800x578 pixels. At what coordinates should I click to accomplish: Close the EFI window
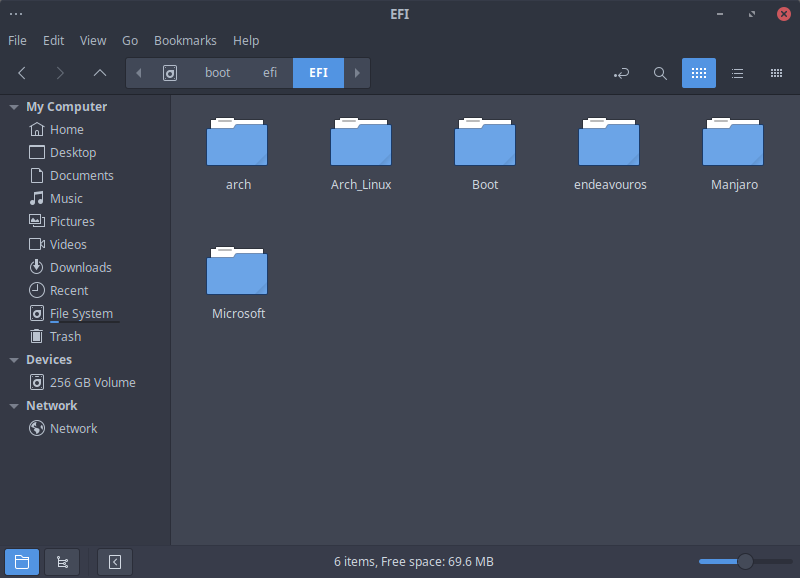point(784,14)
